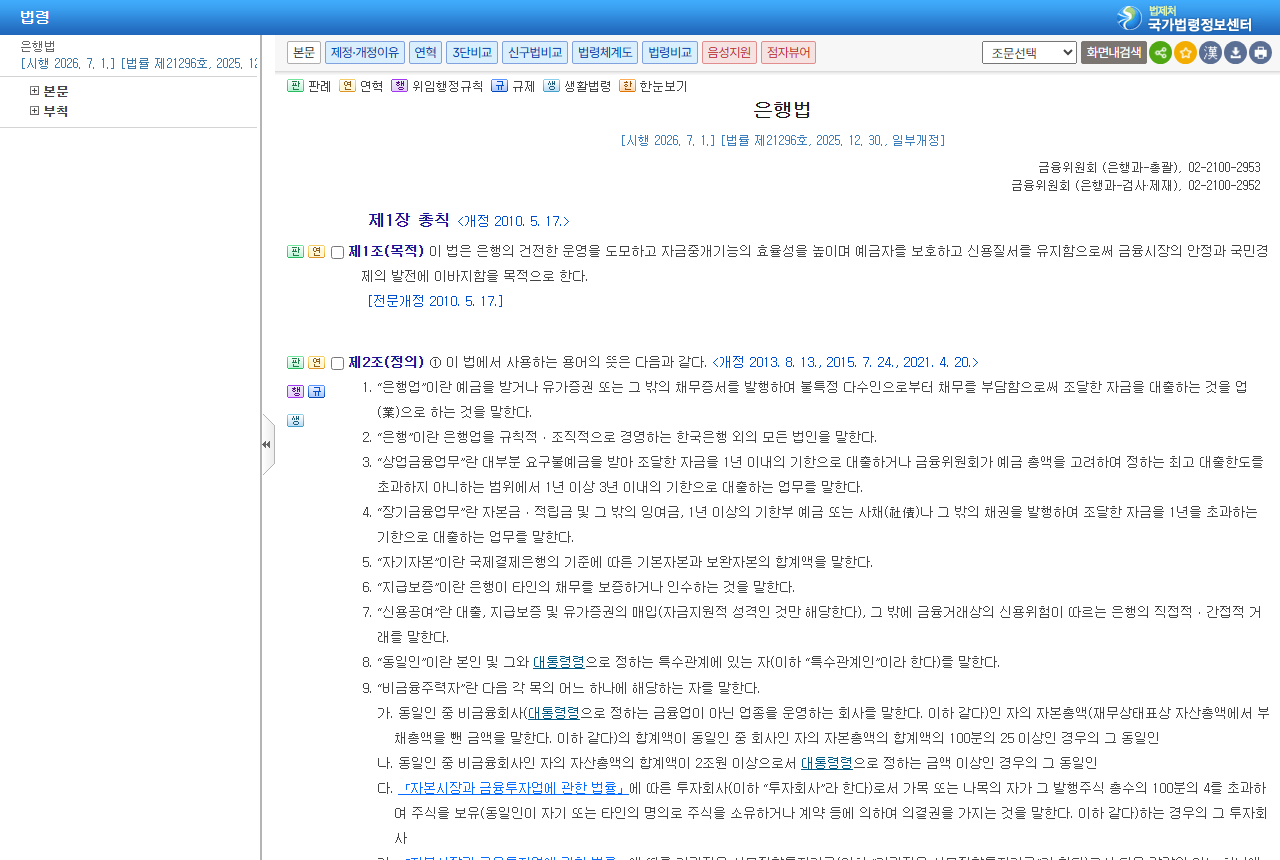Click the 은행법 title link in left panel
Viewport: 1280px width, 860px height.
38,46
